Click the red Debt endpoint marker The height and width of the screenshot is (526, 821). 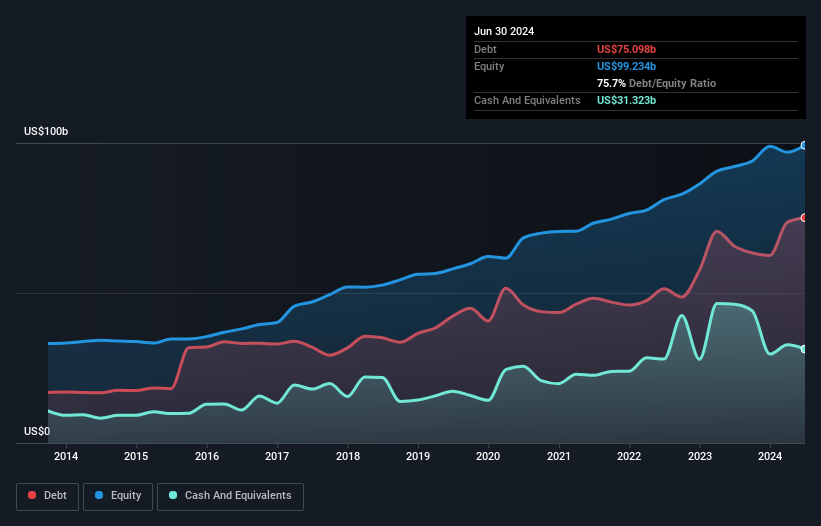(804, 218)
